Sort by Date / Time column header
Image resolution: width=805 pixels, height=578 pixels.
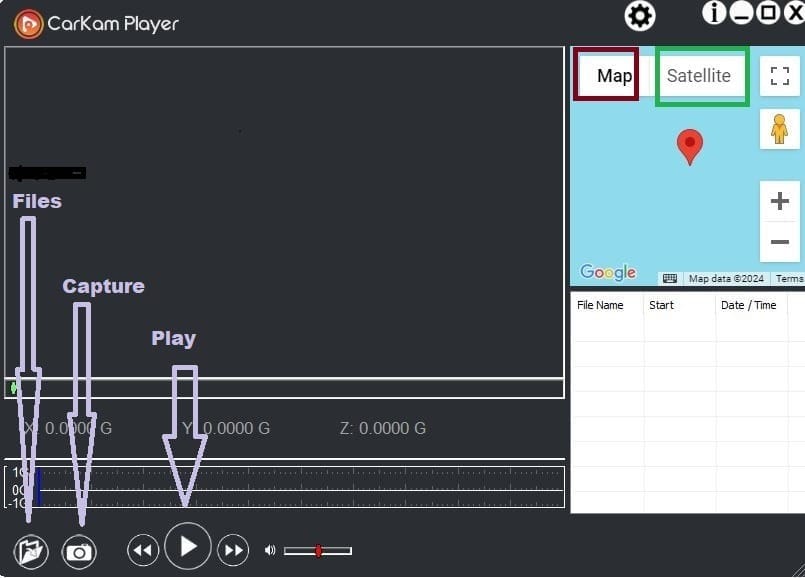pyautogui.click(x=751, y=305)
